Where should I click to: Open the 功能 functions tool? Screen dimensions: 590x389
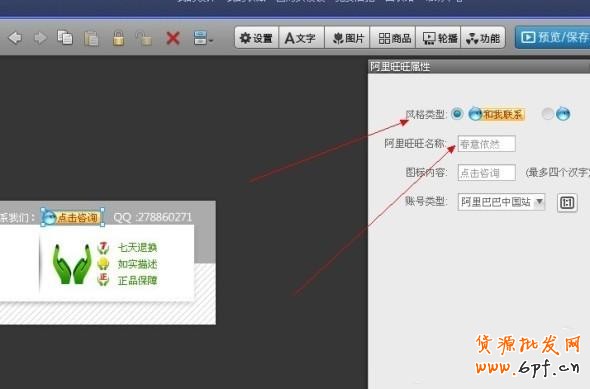tap(483, 38)
